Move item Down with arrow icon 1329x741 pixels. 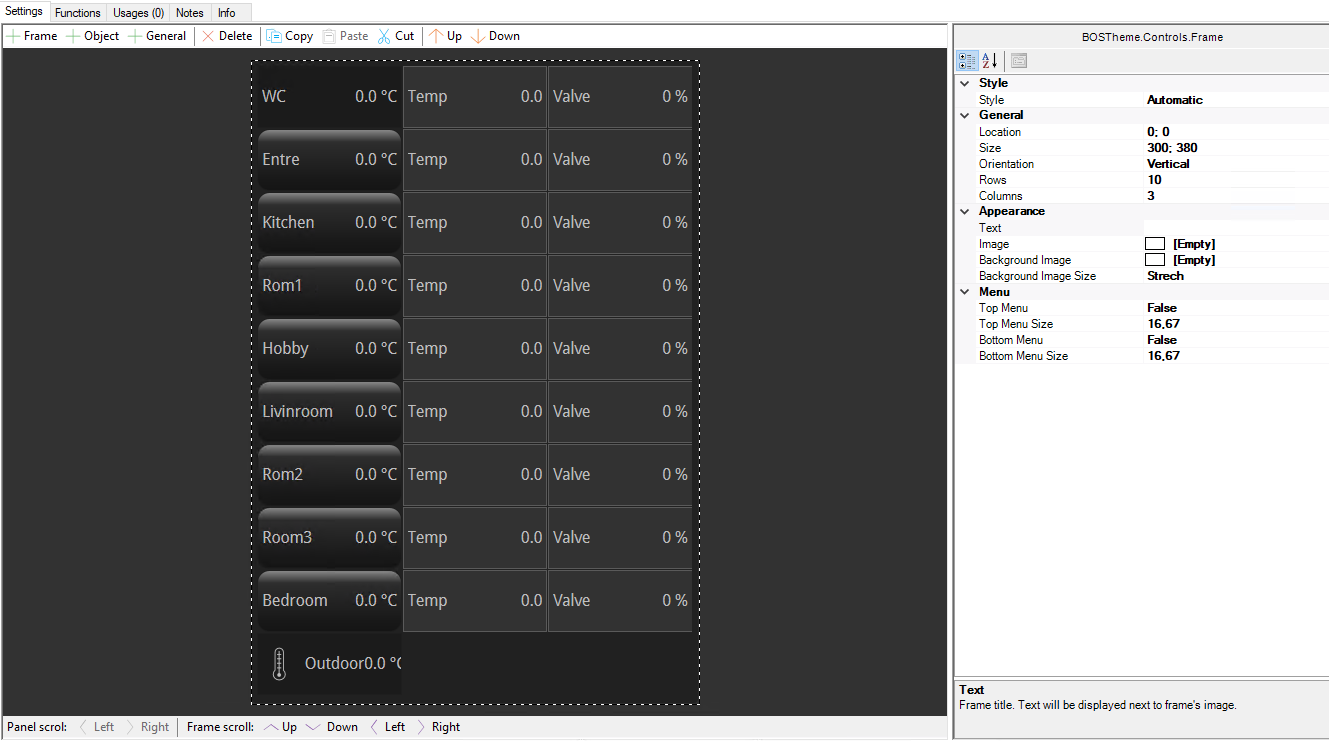pyautogui.click(x=477, y=36)
